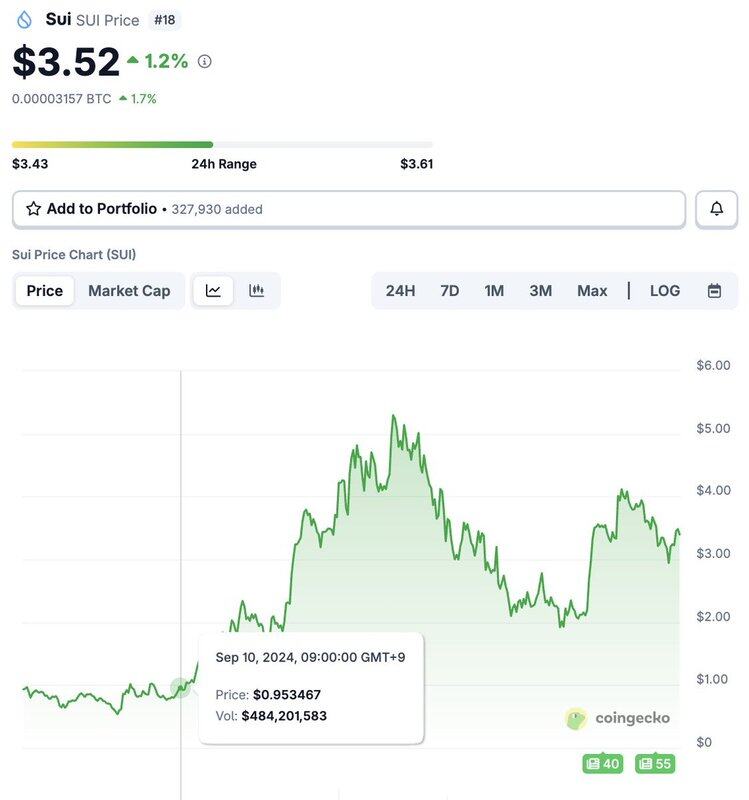Switch to candlestick chart view icon

click(256, 291)
